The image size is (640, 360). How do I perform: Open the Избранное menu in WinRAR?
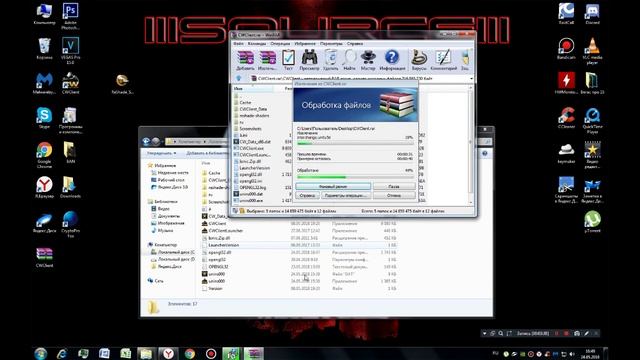click(x=305, y=43)
